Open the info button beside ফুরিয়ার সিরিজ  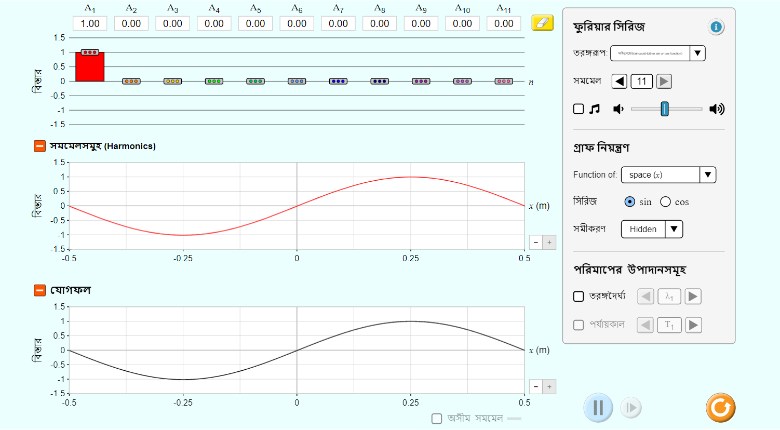[716, 27]
